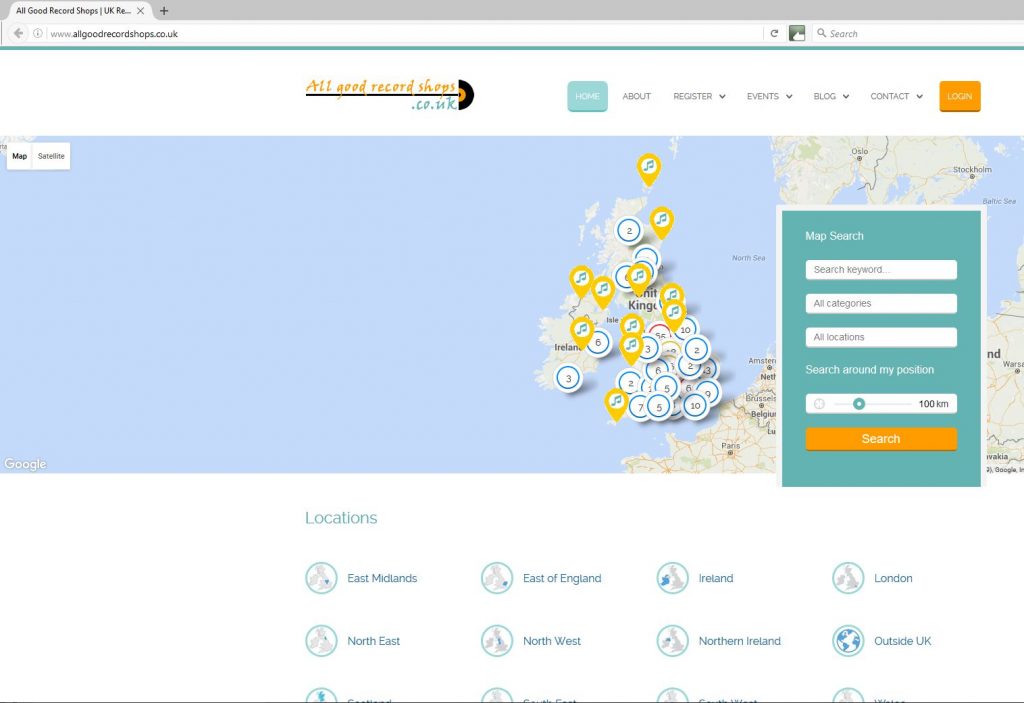This screenshot has height=703, width=1024.
Task: Click the Google logo on the map
Action: (25, 464)
